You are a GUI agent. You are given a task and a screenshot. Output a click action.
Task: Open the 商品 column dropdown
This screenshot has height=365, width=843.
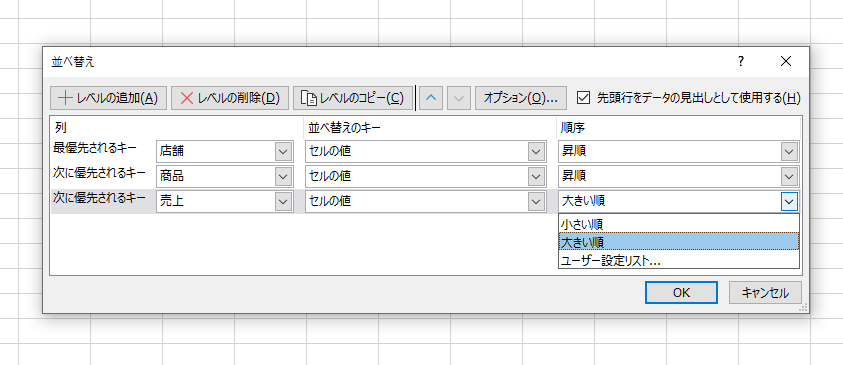pos(283,176)
